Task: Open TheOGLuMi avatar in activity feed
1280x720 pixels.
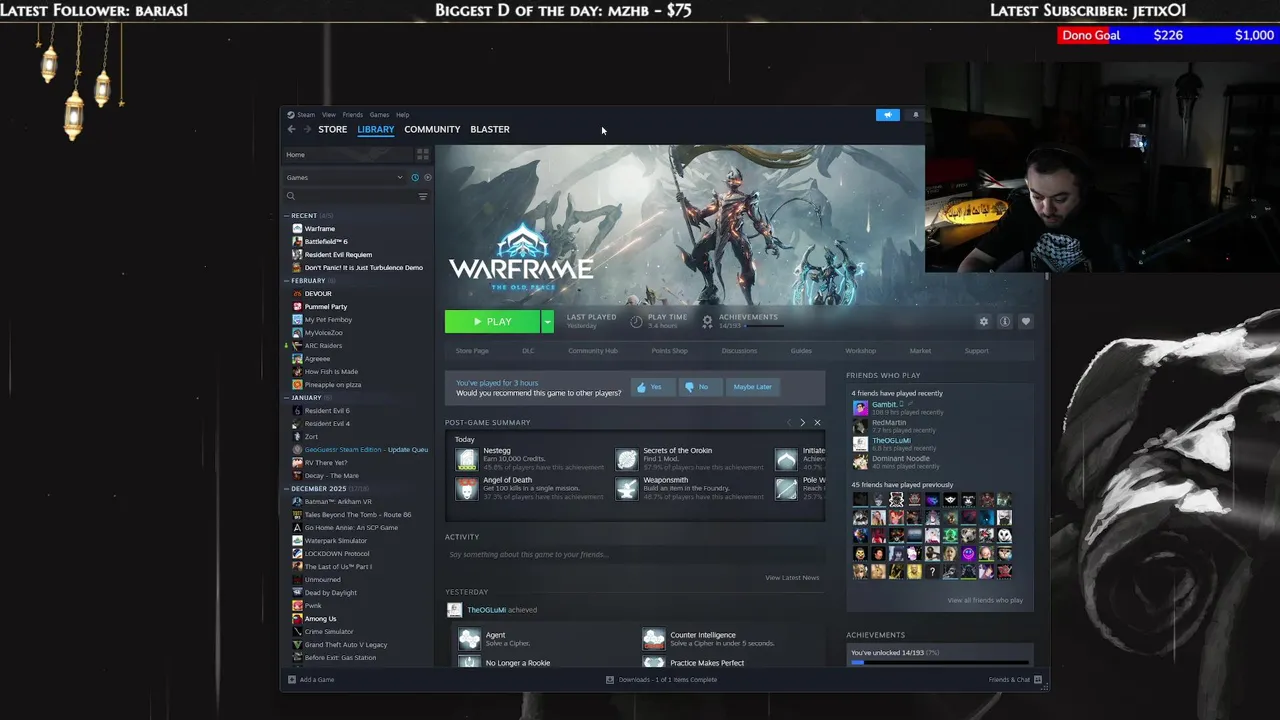Action: pyautogui.click(x=455, y=610)
